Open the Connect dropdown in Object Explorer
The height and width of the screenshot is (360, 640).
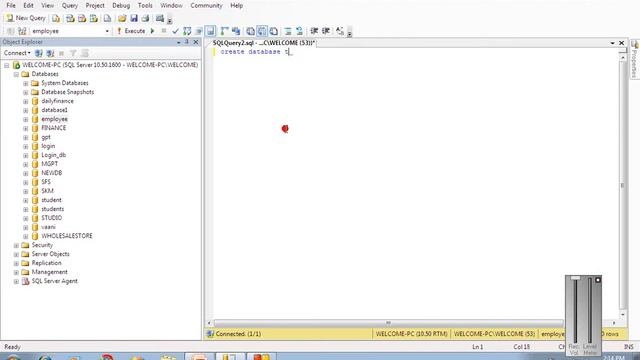point(17,53)
